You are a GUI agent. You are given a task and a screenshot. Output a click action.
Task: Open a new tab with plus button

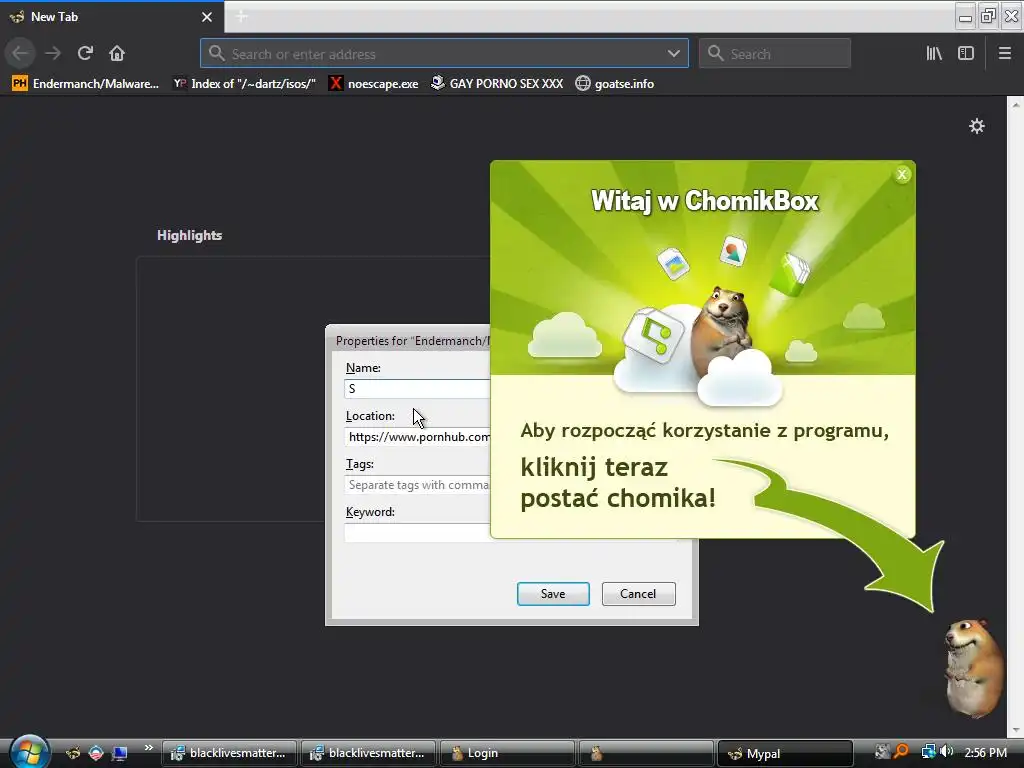pyautogui.click(x=242, y=16)
